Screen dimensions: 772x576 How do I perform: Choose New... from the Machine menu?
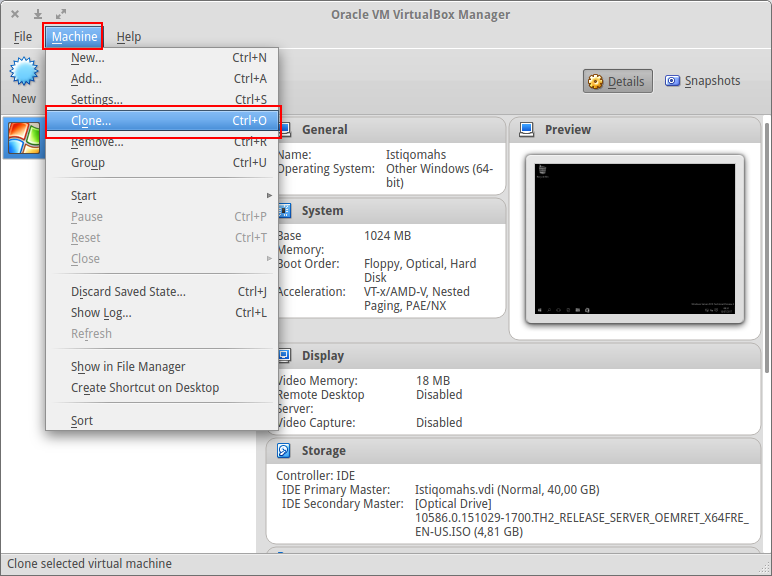tap(162, 58)
